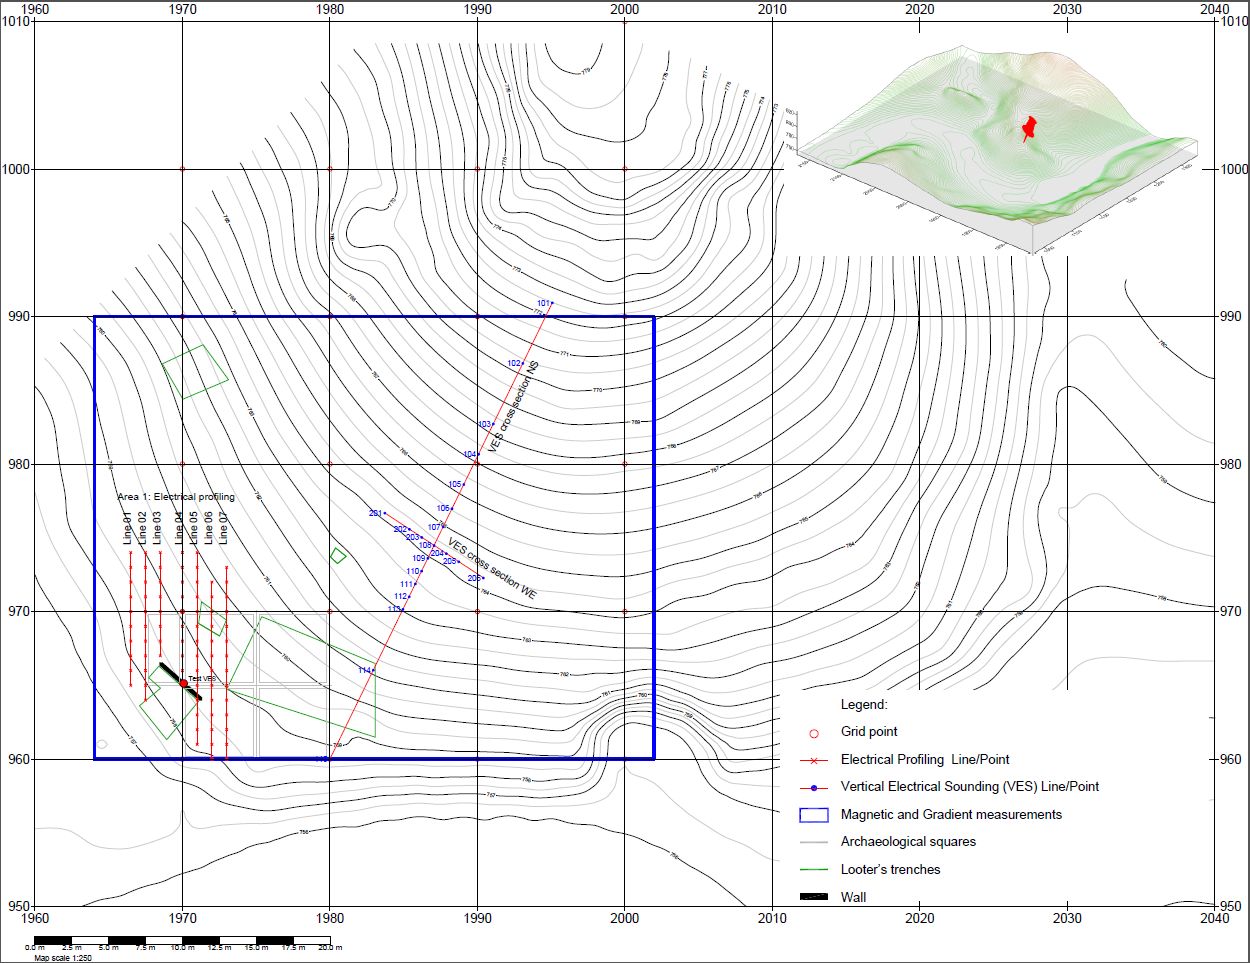Click VES point label 201
The image size is (1250, 963).
(375, 514)
